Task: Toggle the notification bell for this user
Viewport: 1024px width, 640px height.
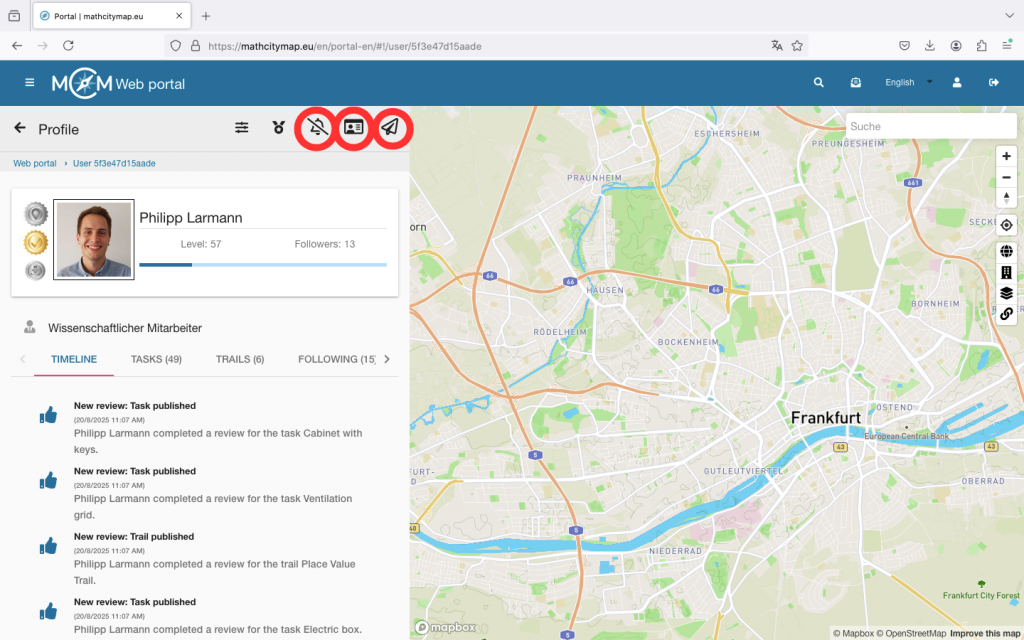Action: pos(317,128)
